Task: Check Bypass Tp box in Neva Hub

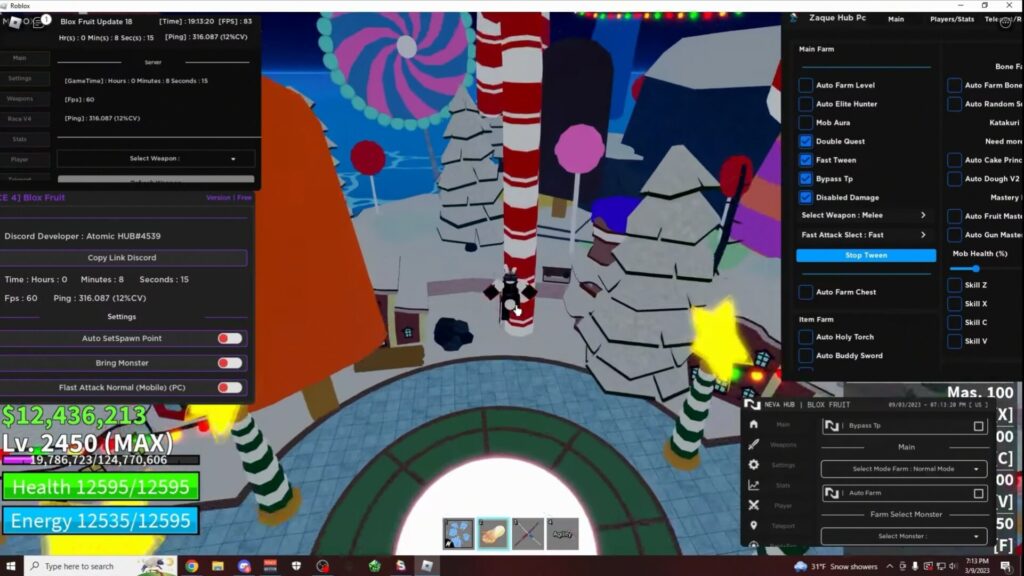Action: pyautogui.click(x=978, y=426)
